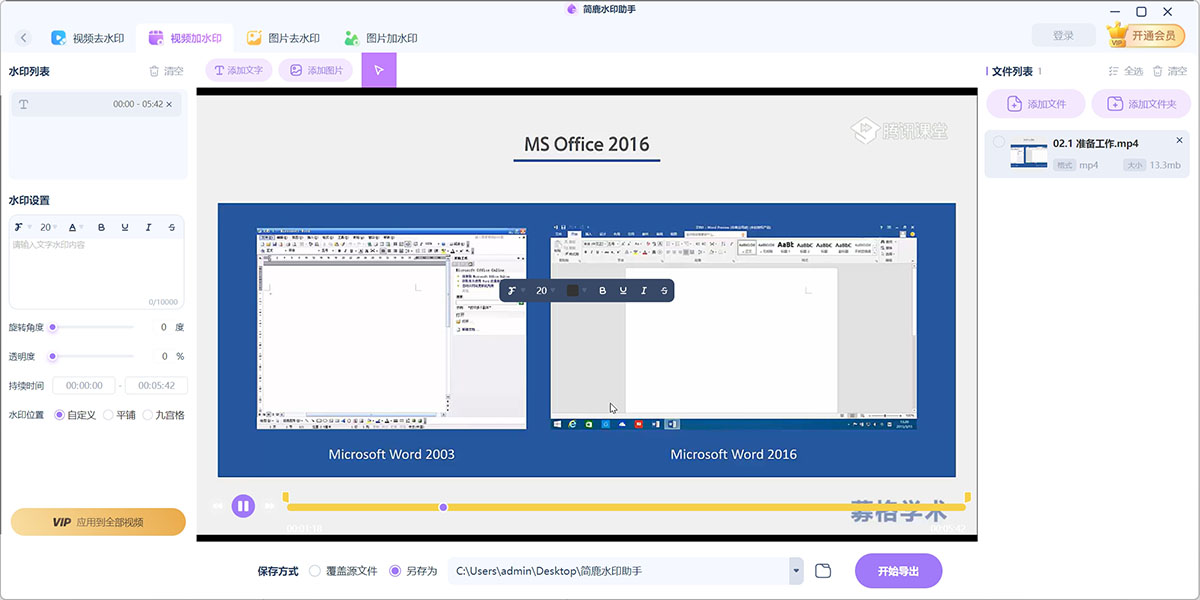This screenshot has width=1200, height=600.
Task: Clear the file list with 清空
Action: pos(1172,71)
